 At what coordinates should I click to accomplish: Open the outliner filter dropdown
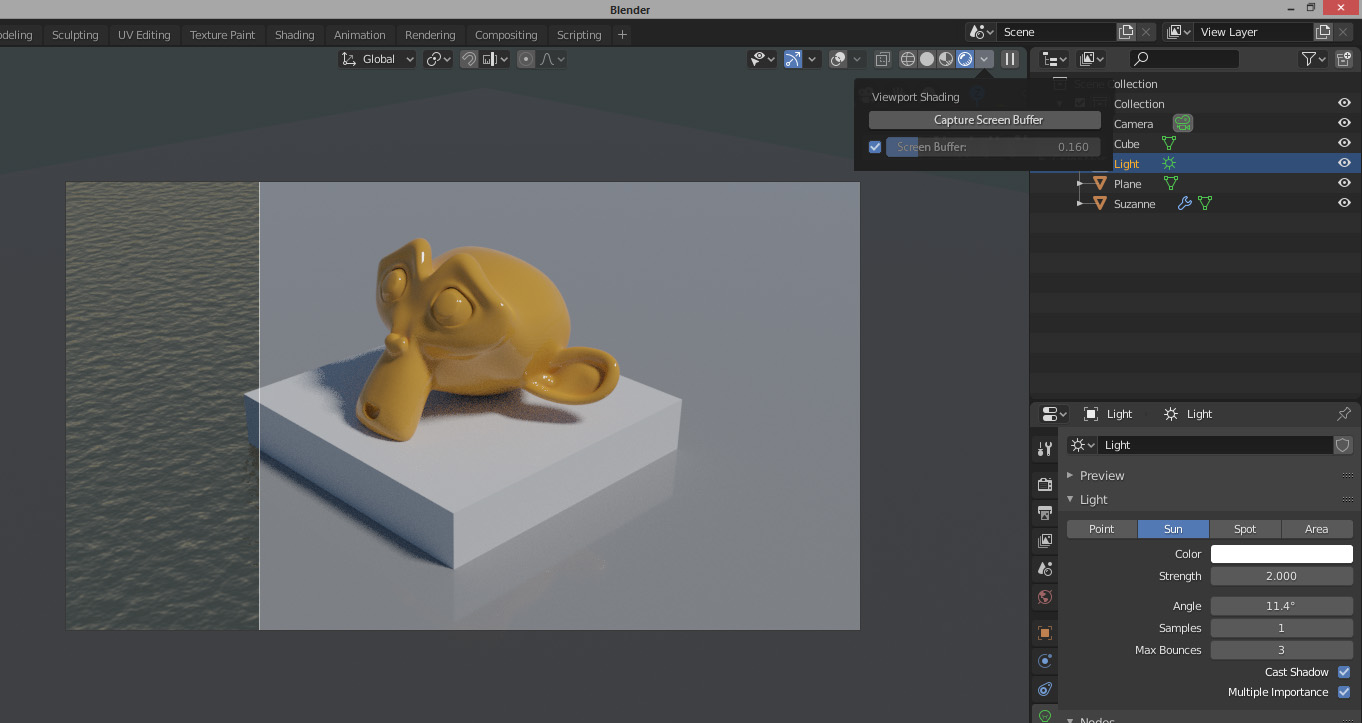click(x=1314, y=59)
